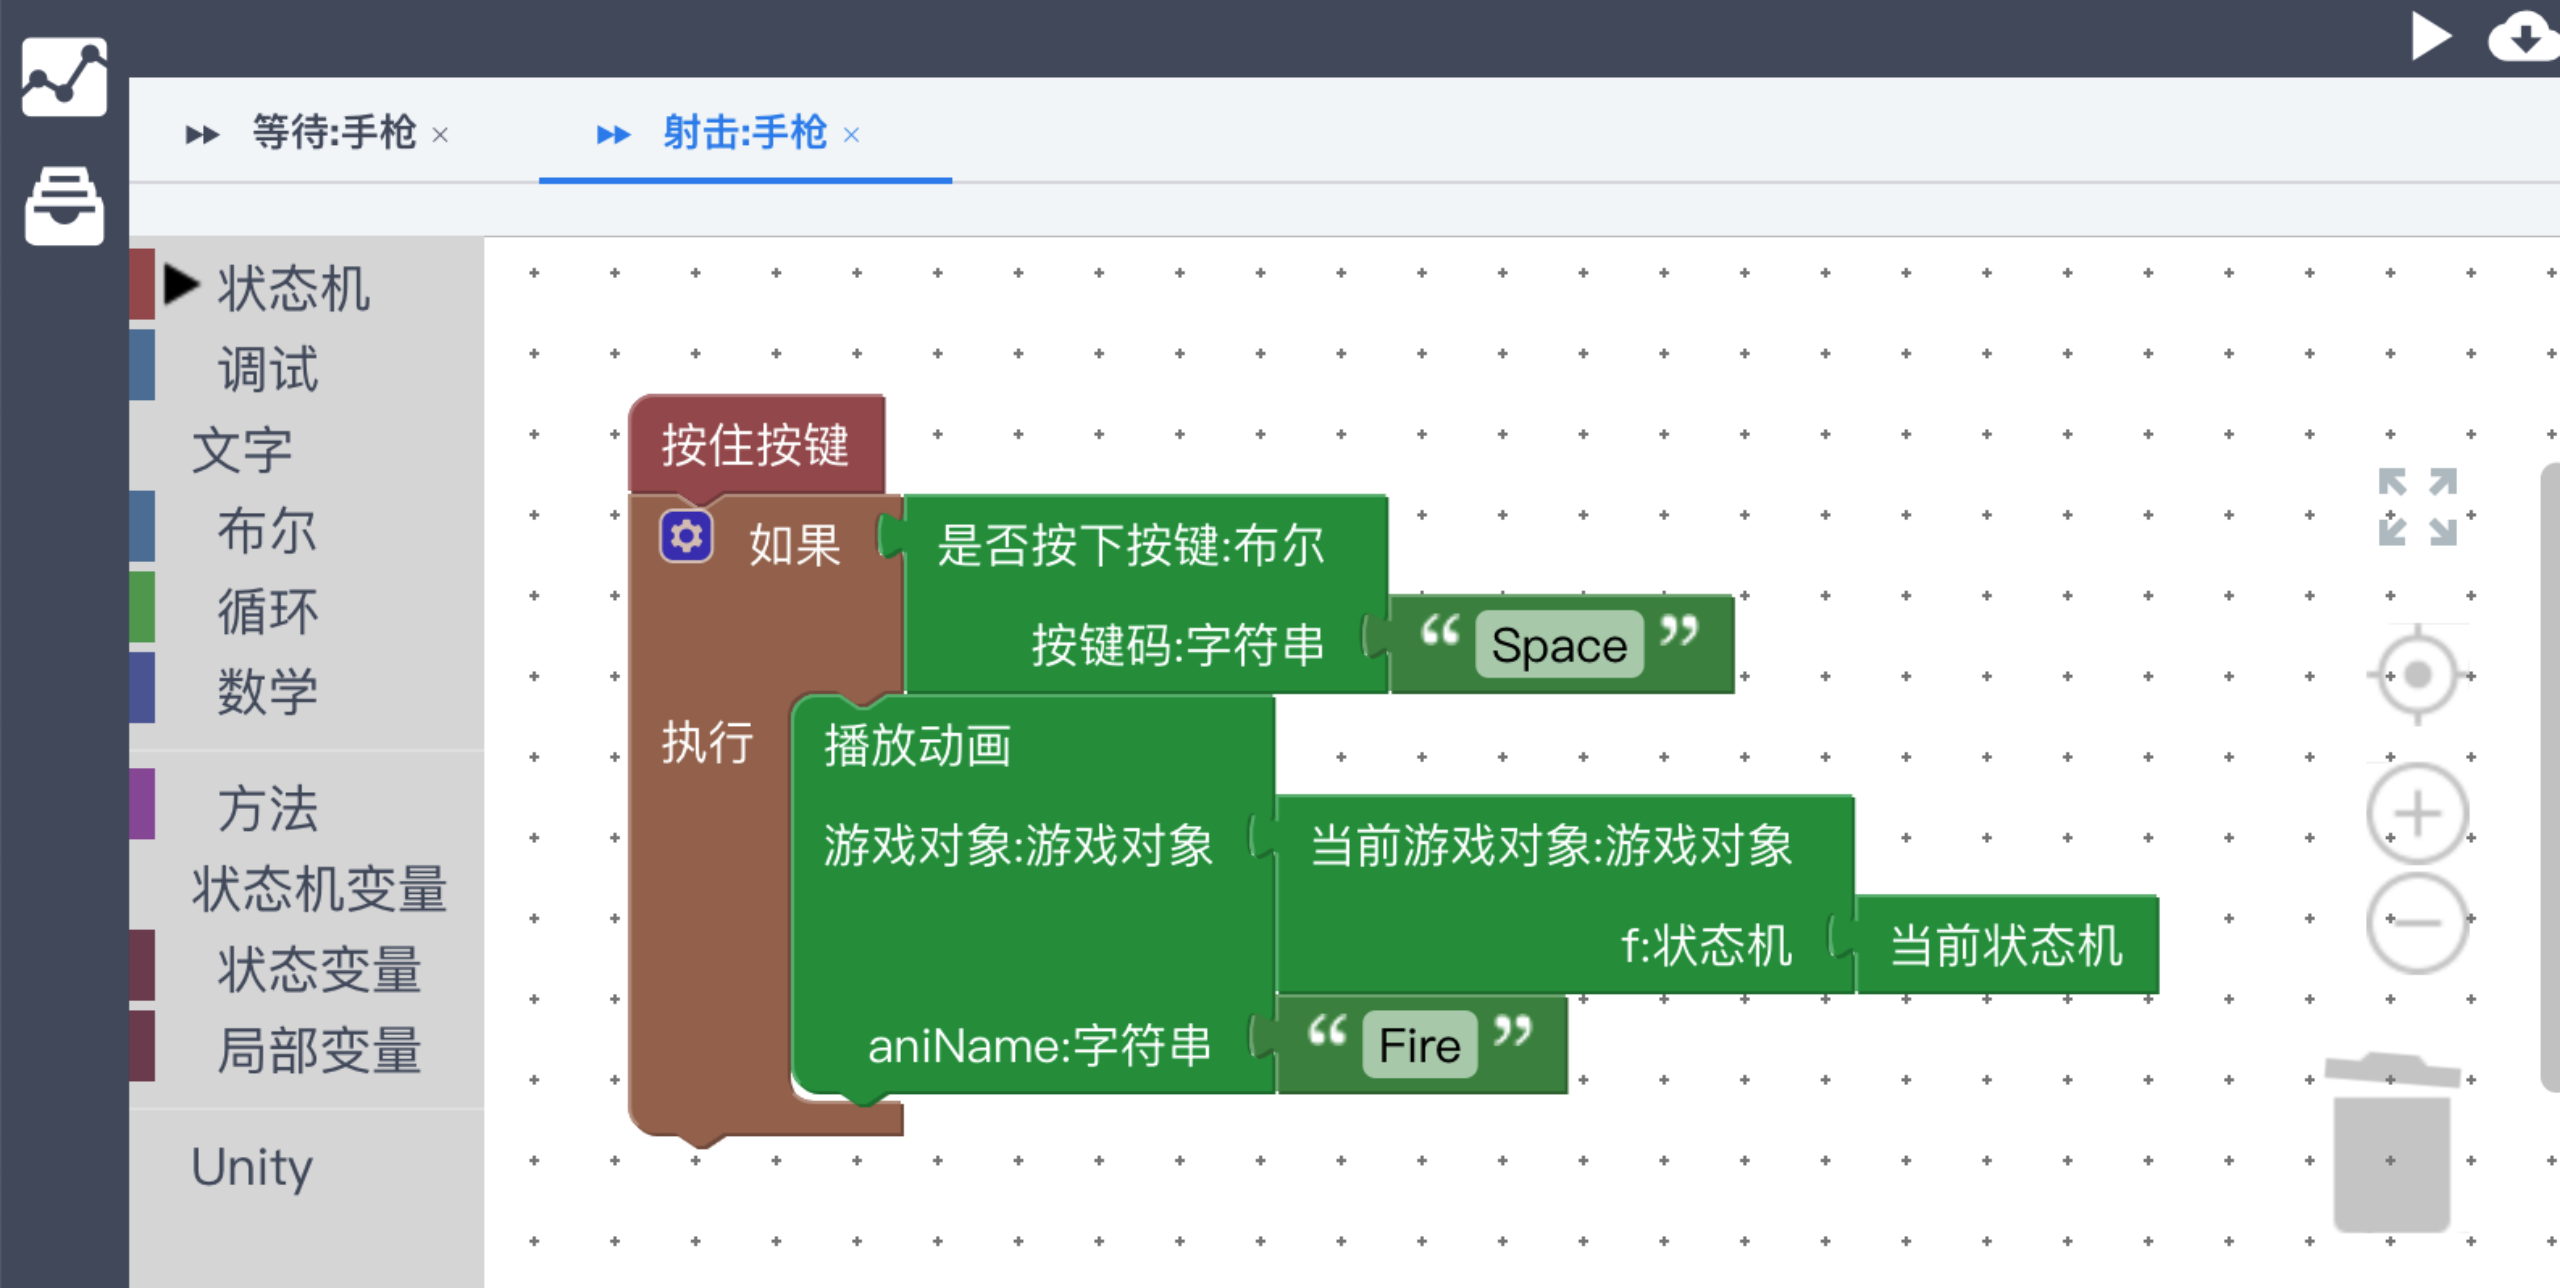The height and width of the screenshot is (1288, 2560).
Task: Center the workspace with the crosshair icon
Action: click(x=2417, y=675)
